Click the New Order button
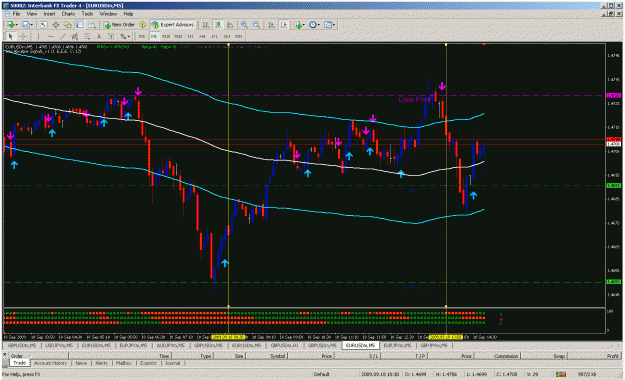This screenshot has width=625, height=380. [x=119, y=25]
